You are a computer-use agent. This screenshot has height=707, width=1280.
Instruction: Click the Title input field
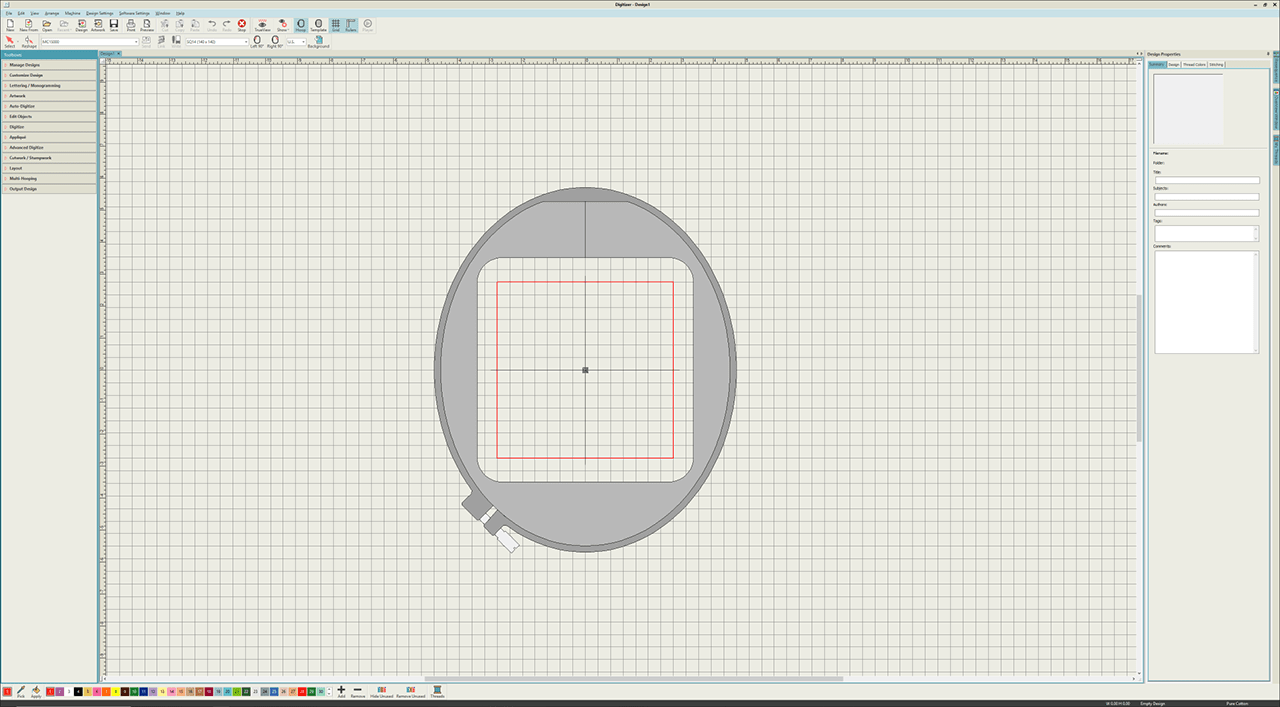pos(1207,180)
